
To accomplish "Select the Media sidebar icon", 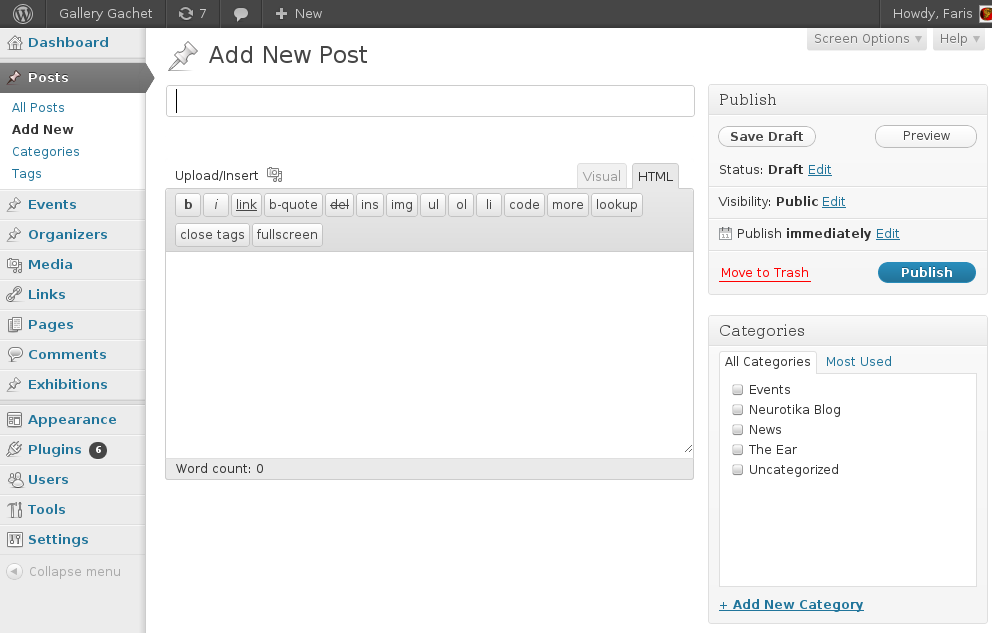I will (15, 264).
